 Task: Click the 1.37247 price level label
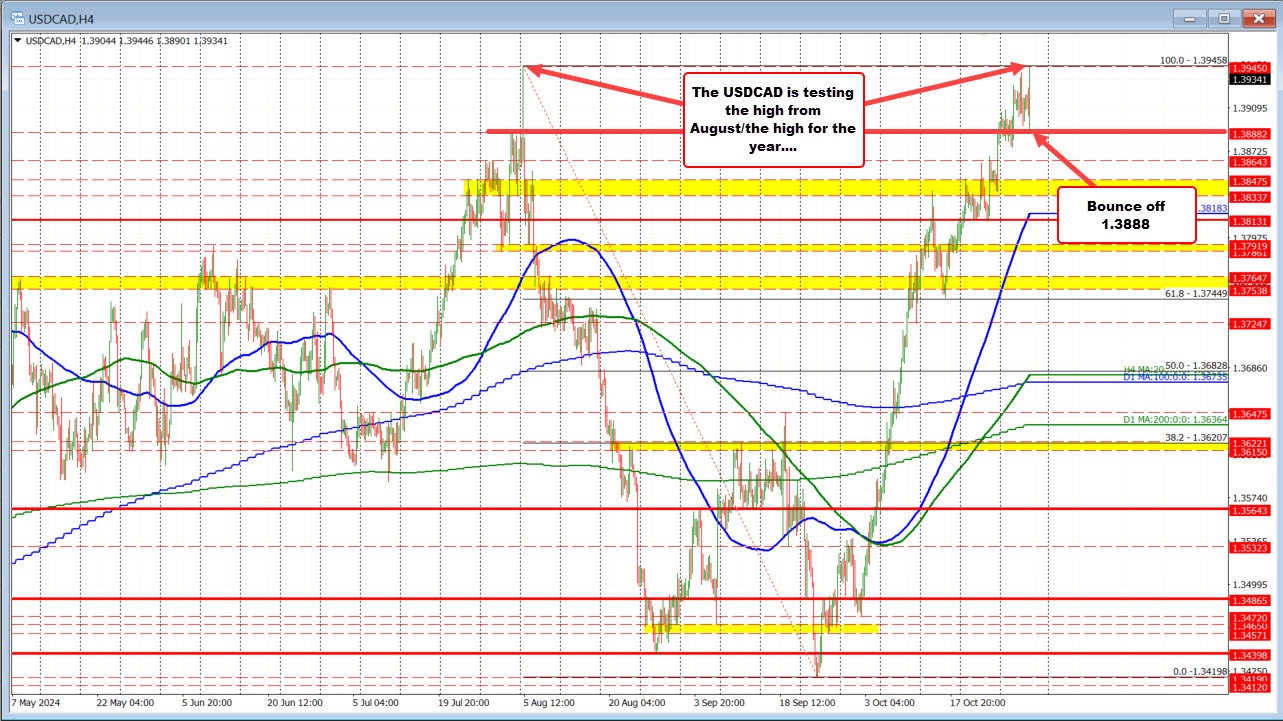pyautogui.click(x=1249, y=323)
